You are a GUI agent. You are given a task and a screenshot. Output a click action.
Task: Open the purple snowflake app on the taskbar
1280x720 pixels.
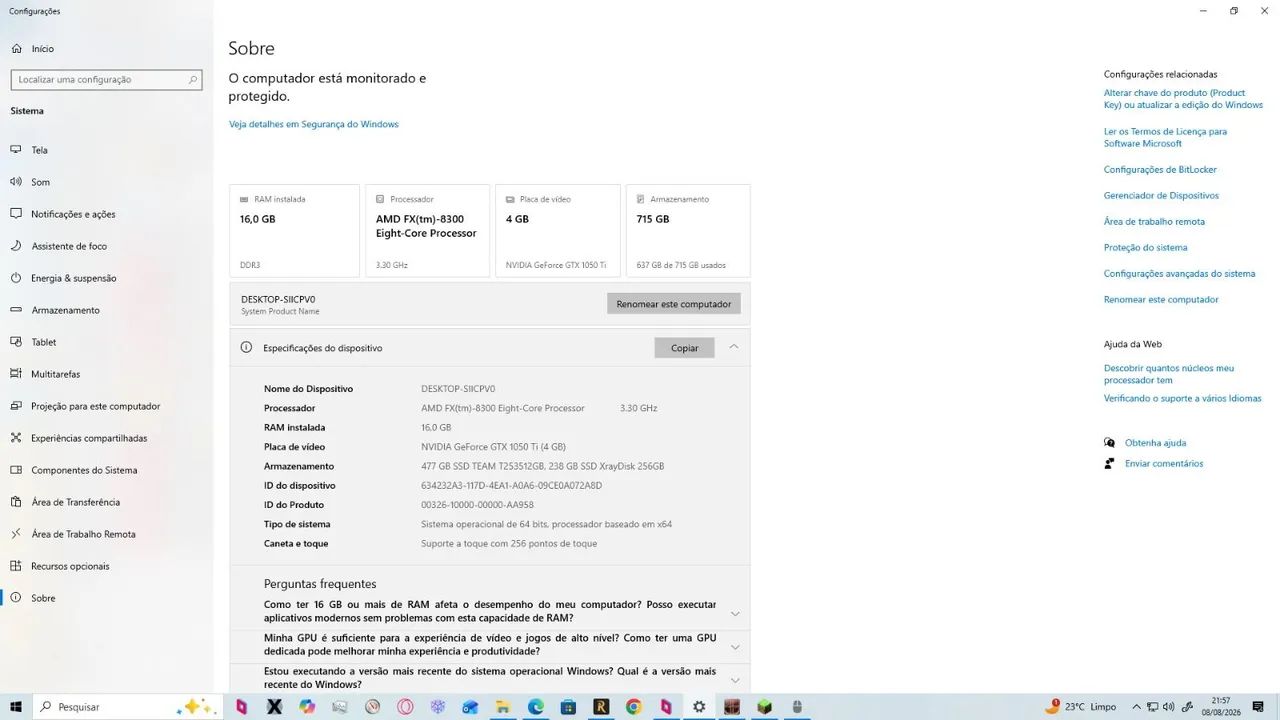pos(438,707)
